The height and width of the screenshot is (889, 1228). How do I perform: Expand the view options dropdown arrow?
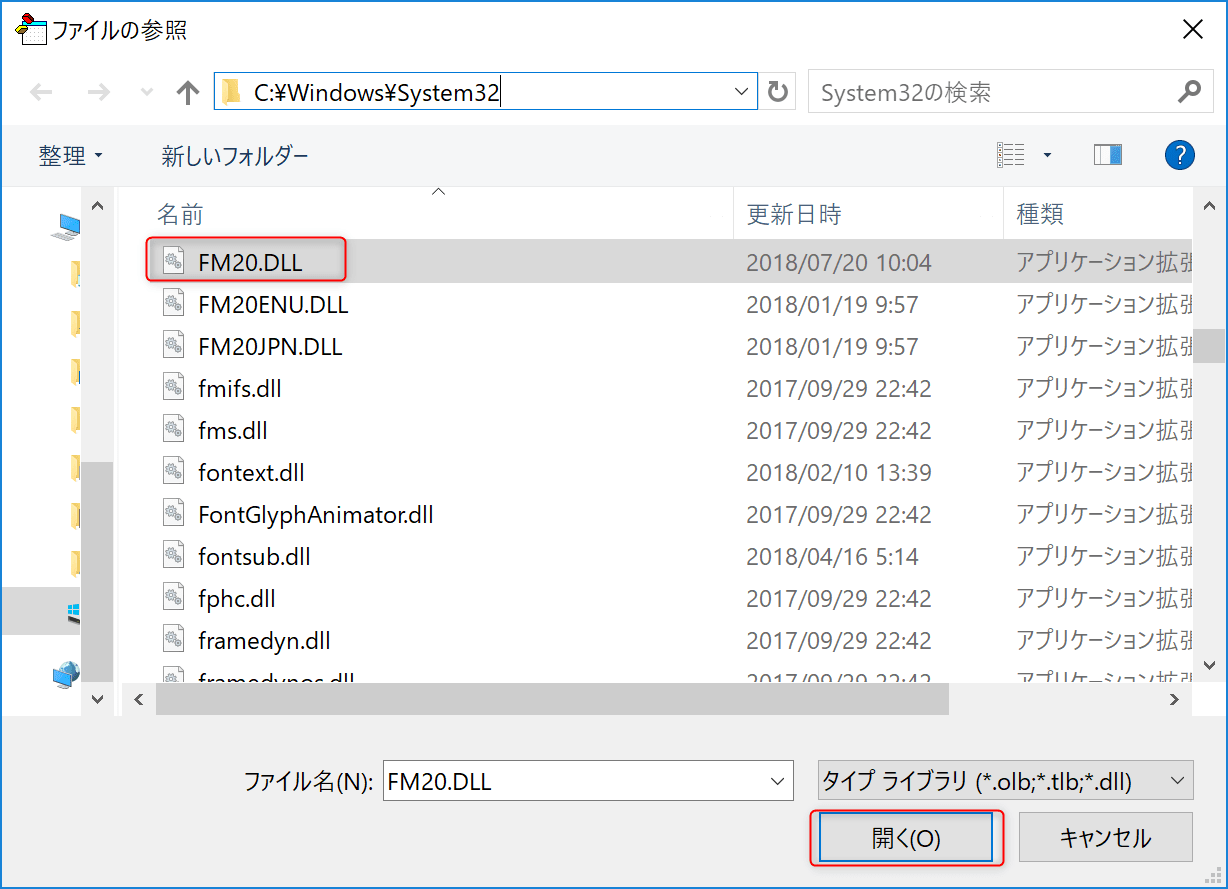click(x=1047, y=155)
